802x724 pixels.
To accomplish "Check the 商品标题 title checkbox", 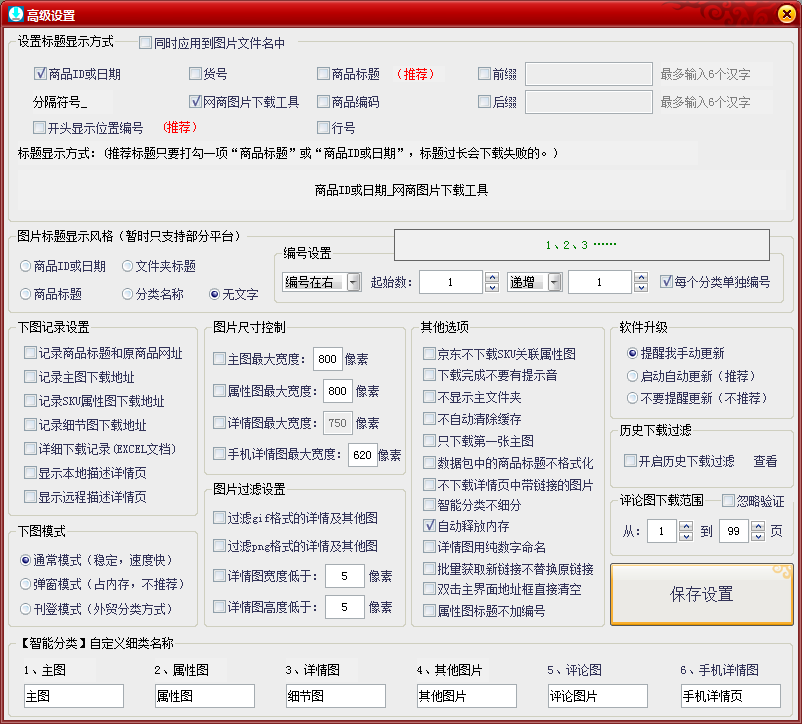I will (323, 74).
